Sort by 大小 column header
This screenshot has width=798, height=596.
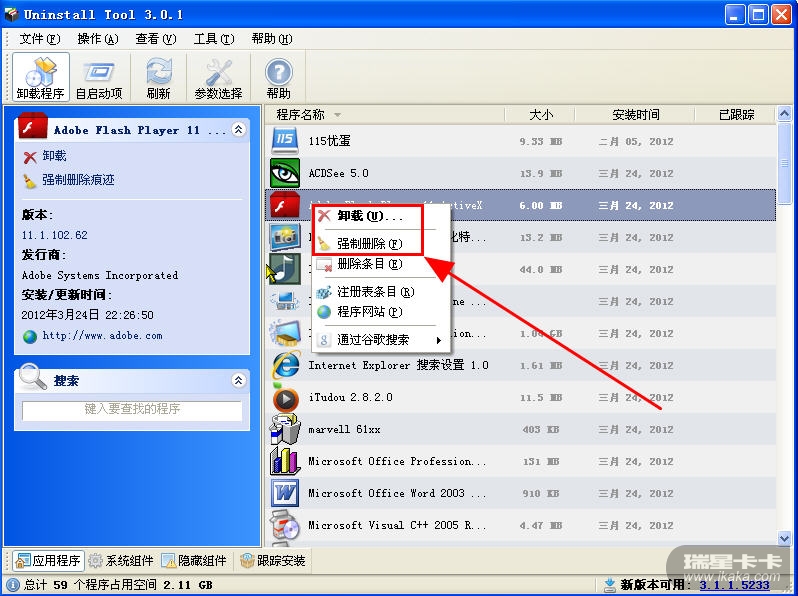pyautogui.click(x=540, y=115)
